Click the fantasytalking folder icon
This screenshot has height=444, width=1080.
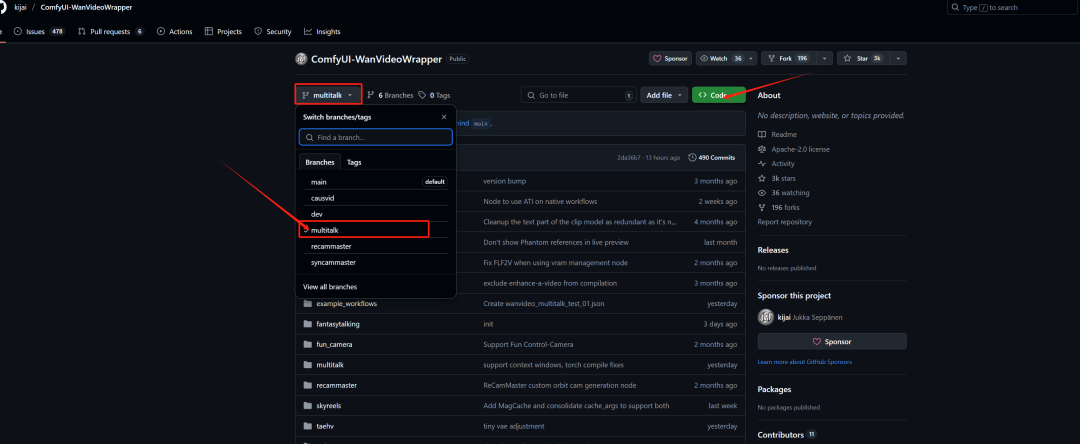pos(308,324)
